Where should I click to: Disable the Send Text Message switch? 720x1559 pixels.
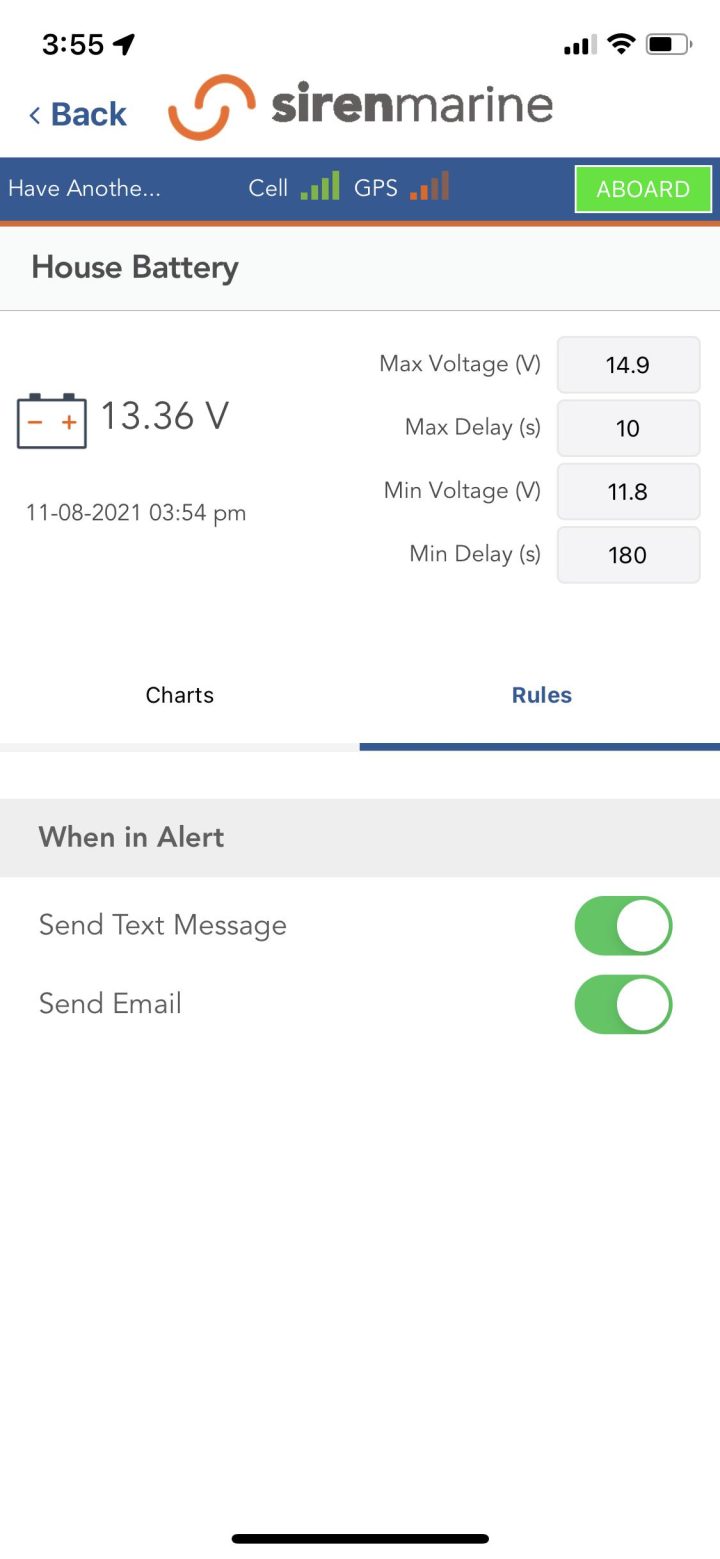pyautogui.click(x=623, y=925)
